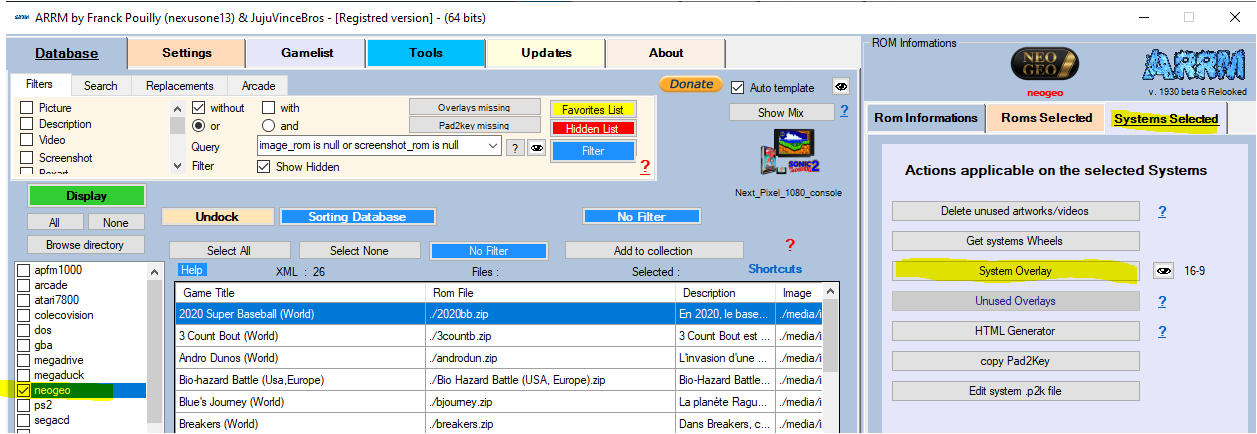
Task: Open the blue help link beside Show Mix
Action: (844, 112)
